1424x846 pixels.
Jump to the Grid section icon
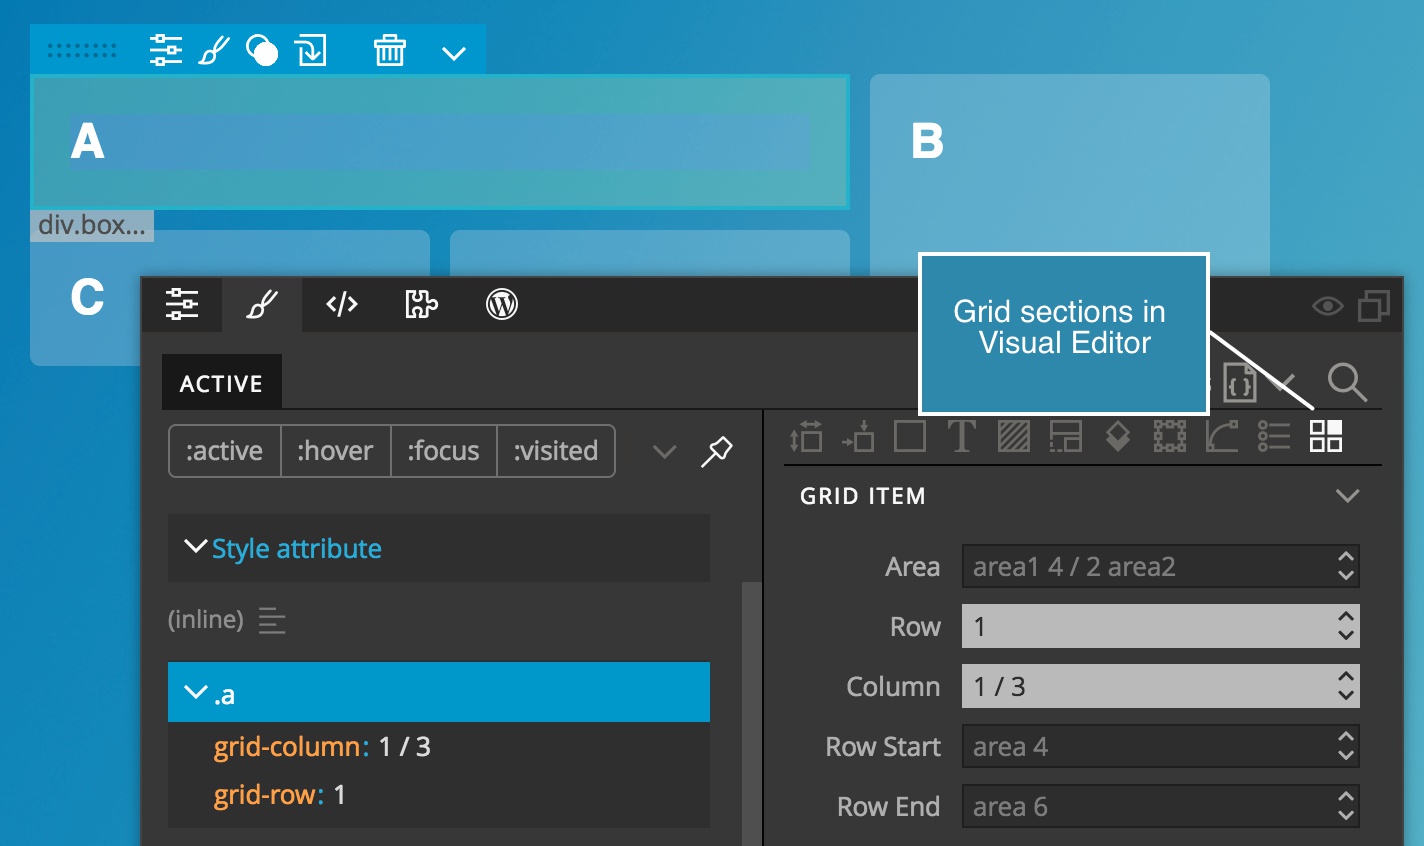click(1326, 436)
